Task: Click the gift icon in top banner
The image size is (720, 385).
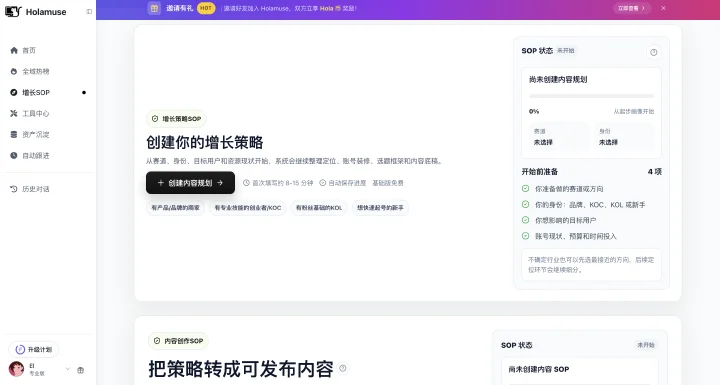Action: pyautogui.click(x=154, y=8)
